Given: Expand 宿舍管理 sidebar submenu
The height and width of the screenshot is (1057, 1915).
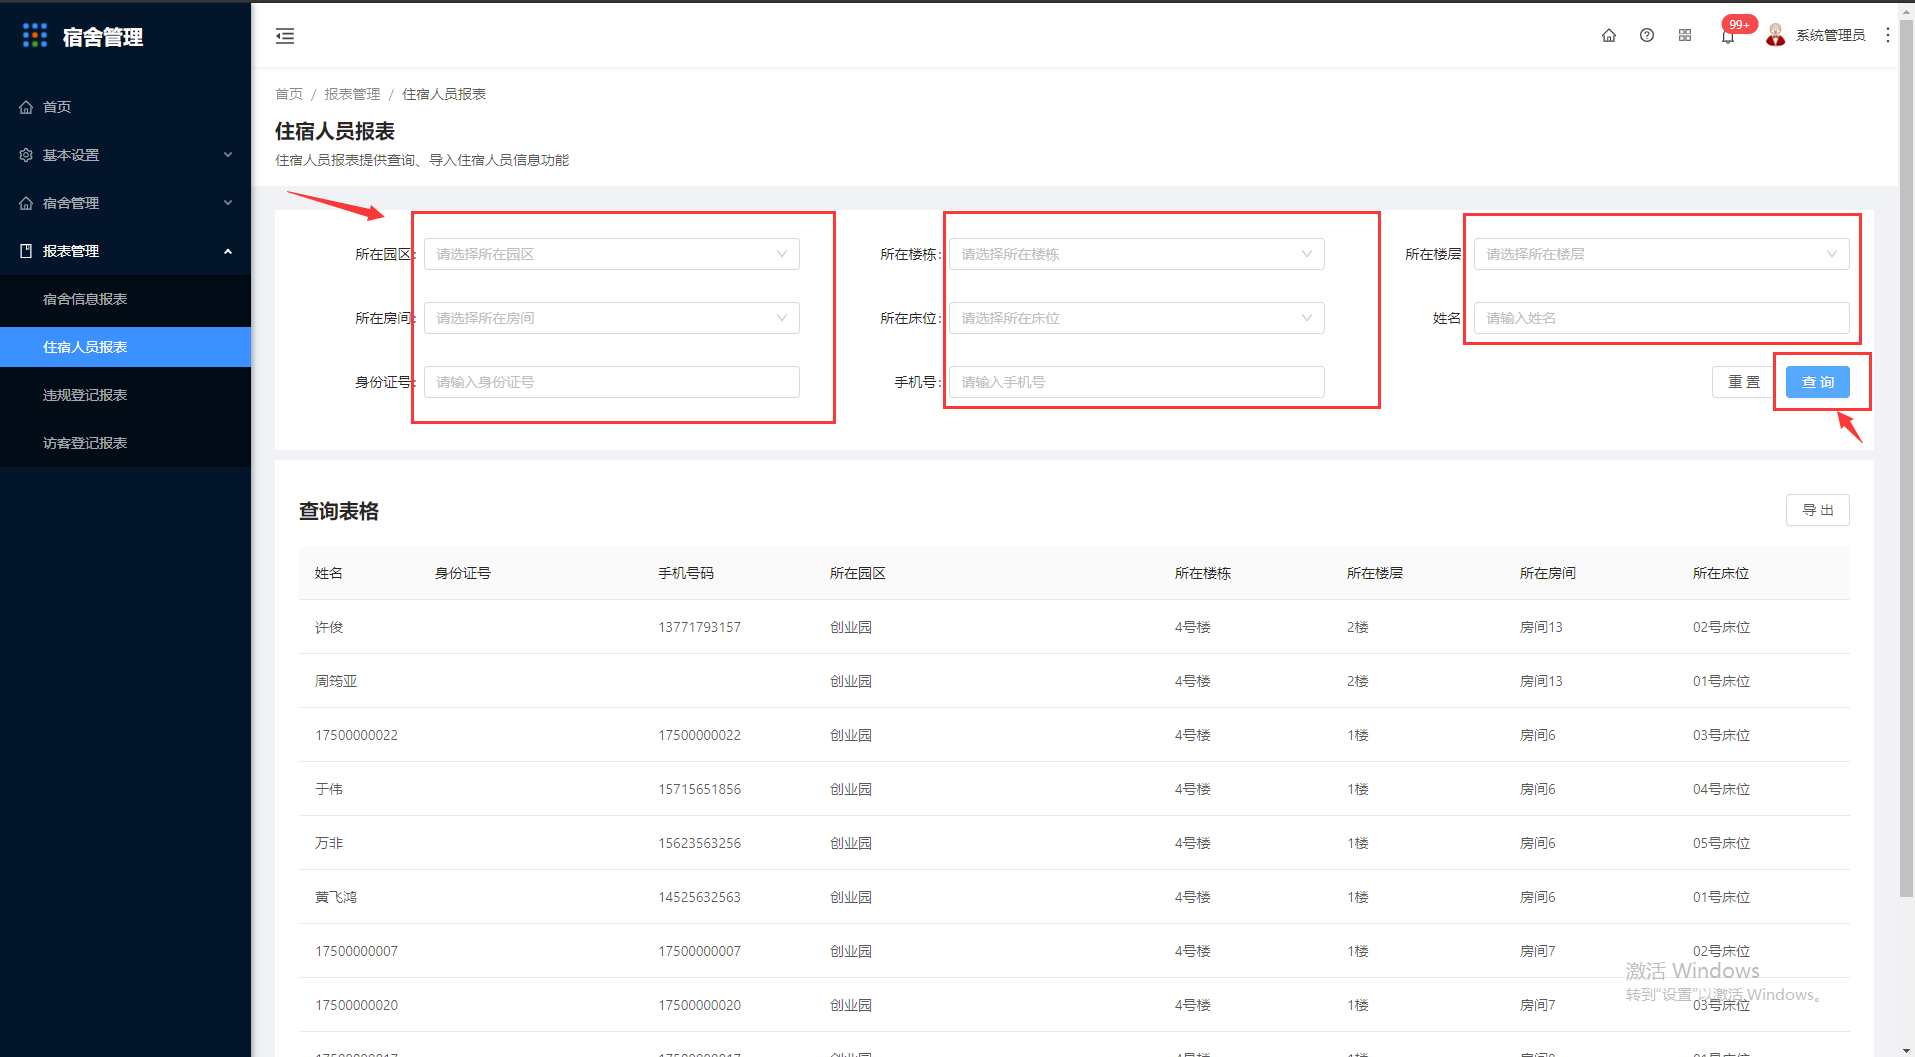Looking at the screenshot, I should tap(125, 203).
